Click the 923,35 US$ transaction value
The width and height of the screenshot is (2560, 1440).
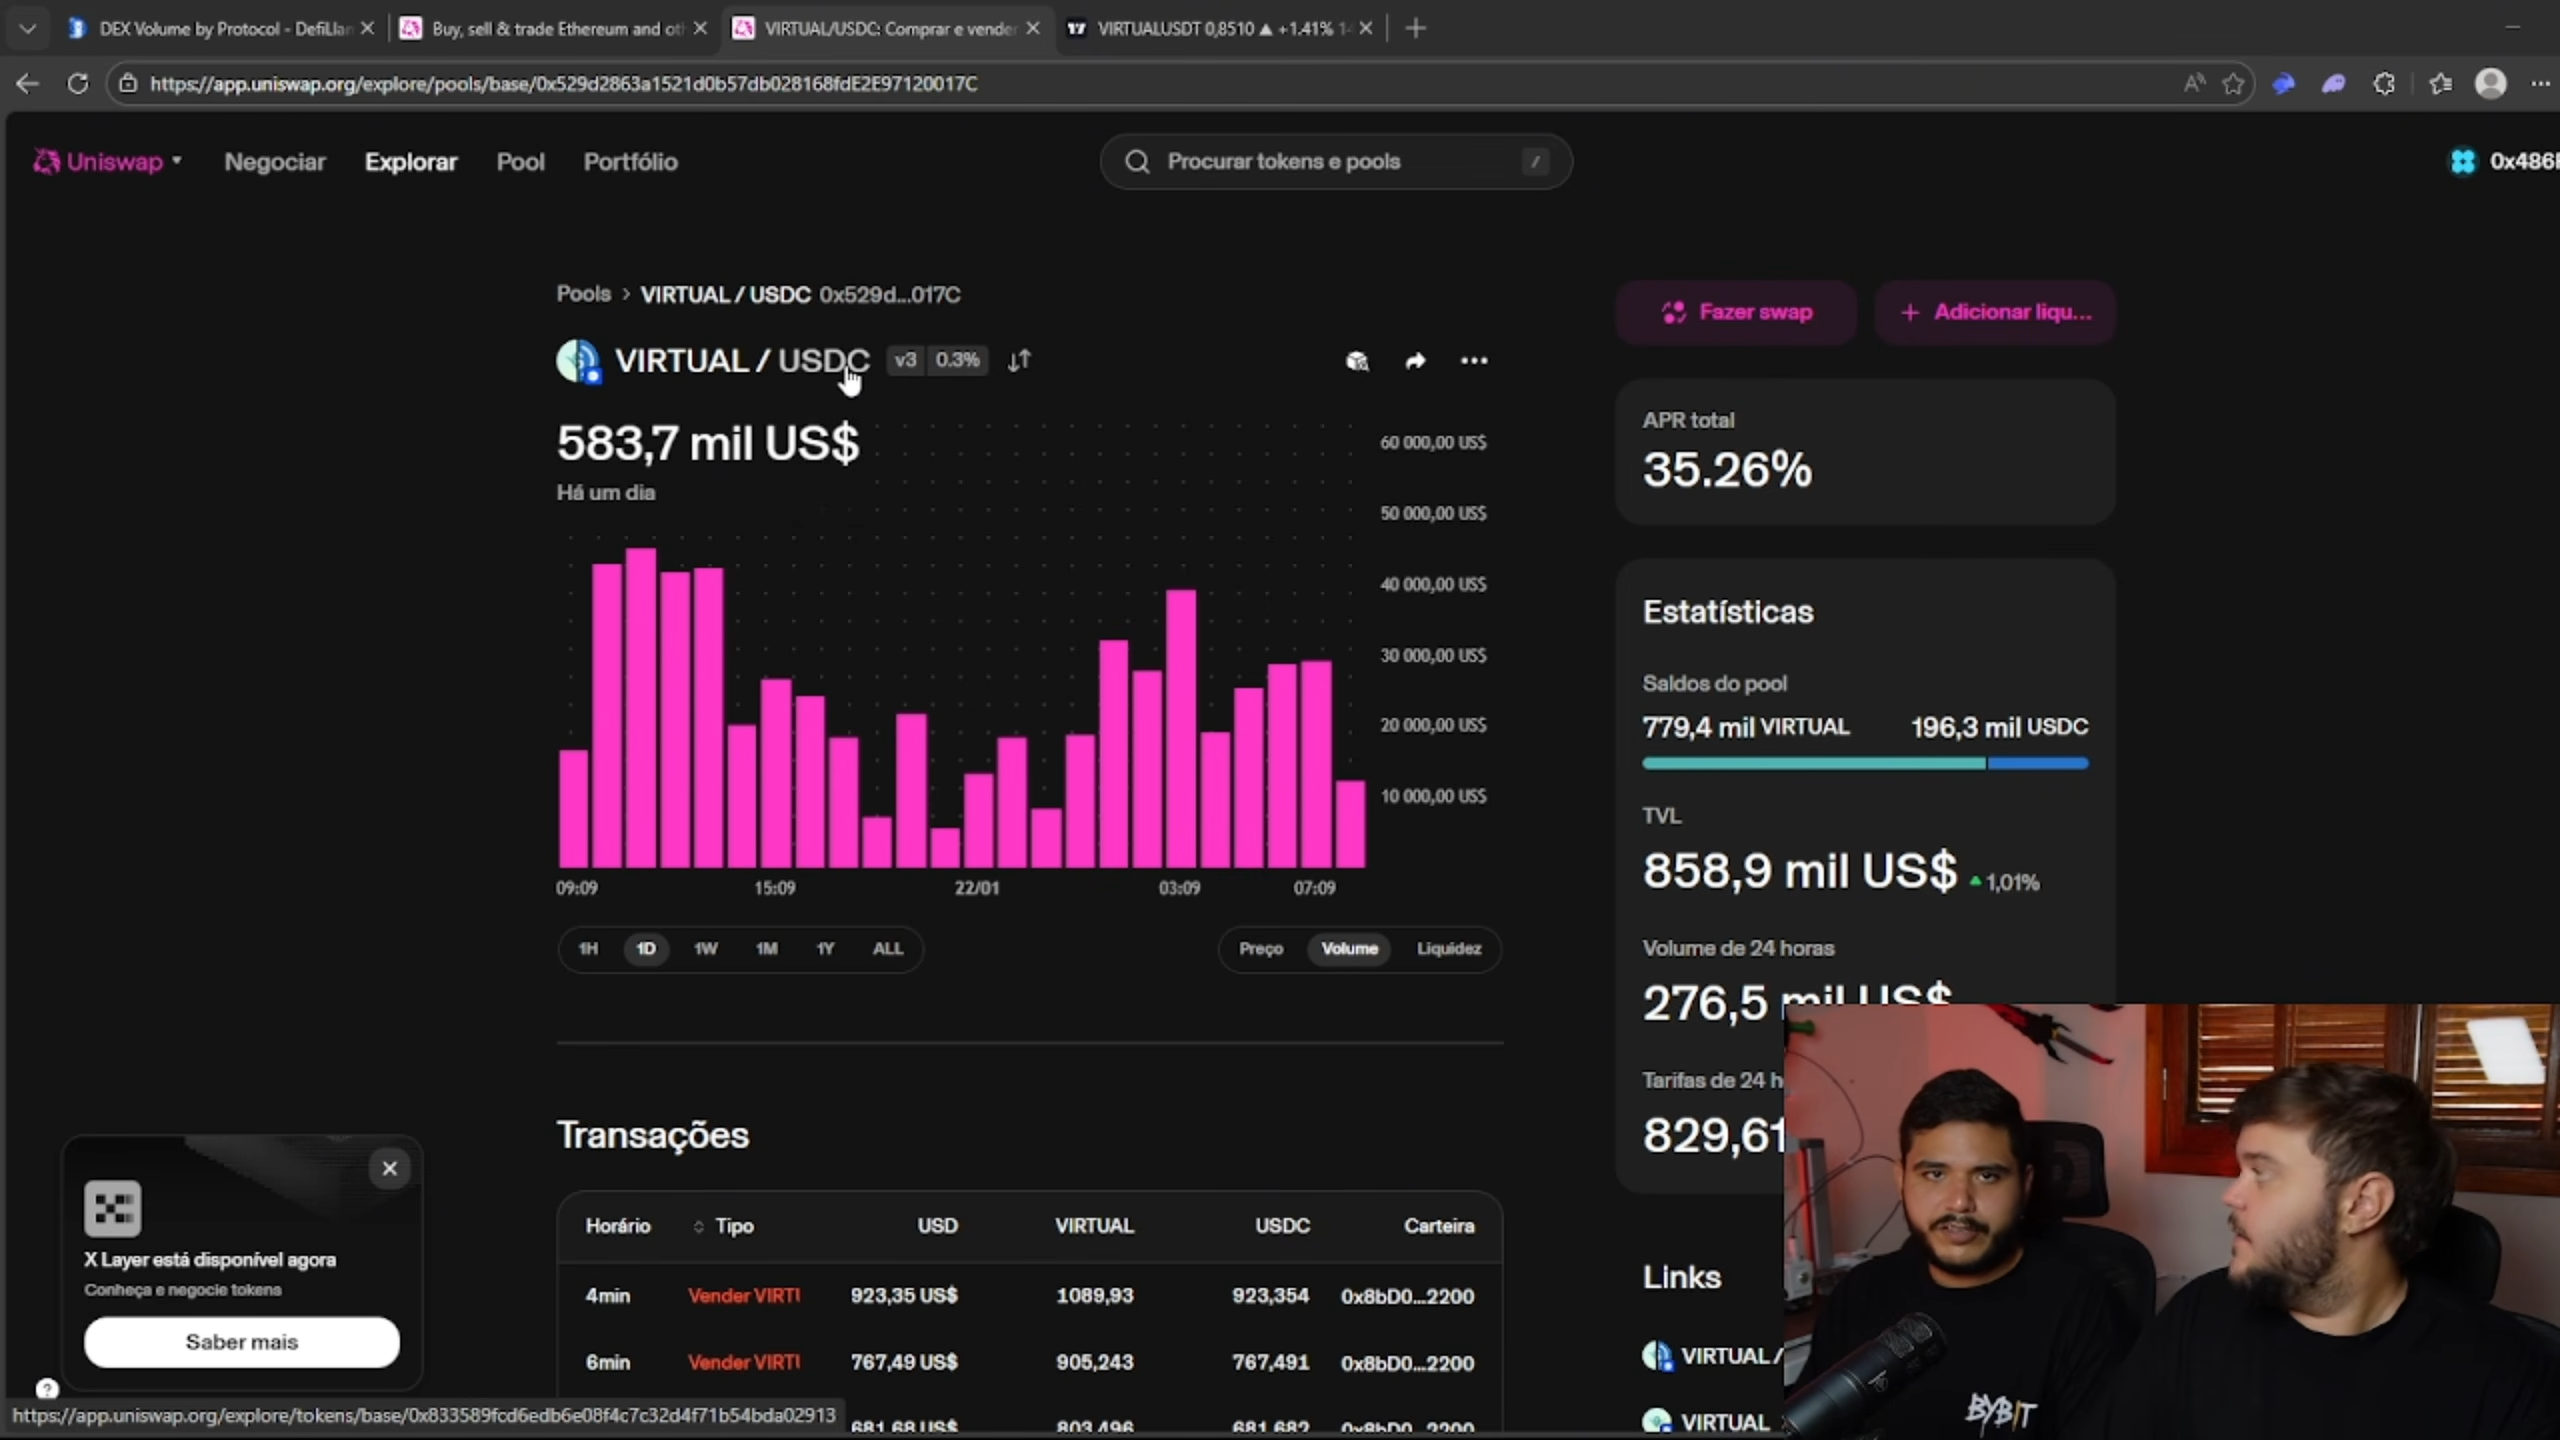point(904,1296)
